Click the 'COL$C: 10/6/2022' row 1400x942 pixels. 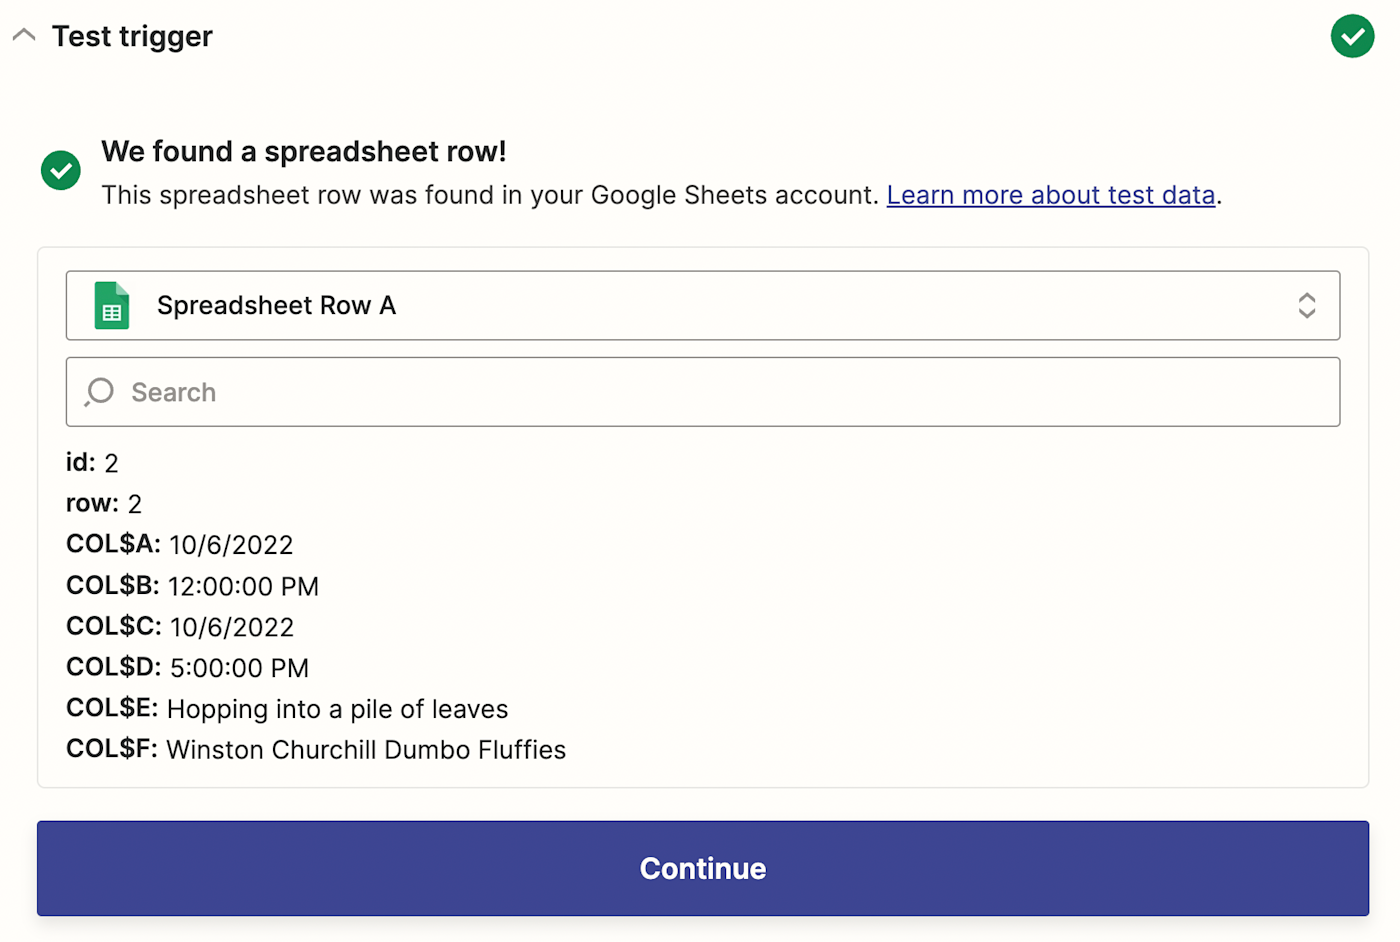[x=180, y=627]
